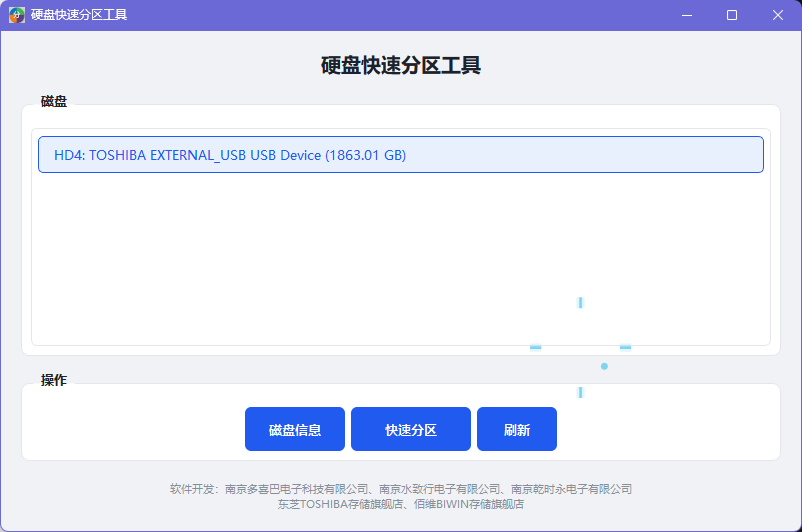802x532 pixels.
Task: Start 快速分区 quick partition
Action: (x=411, y=429)
